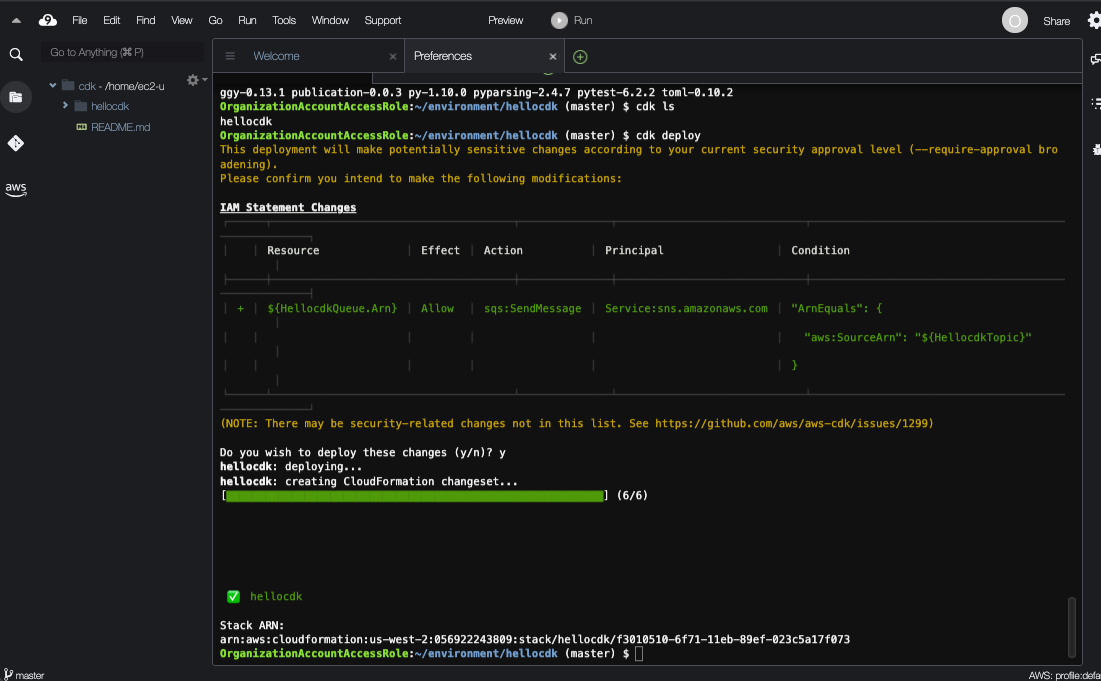
Task: Click the "IAM Statement Changes" heading
Action: (x=288, y=207)
